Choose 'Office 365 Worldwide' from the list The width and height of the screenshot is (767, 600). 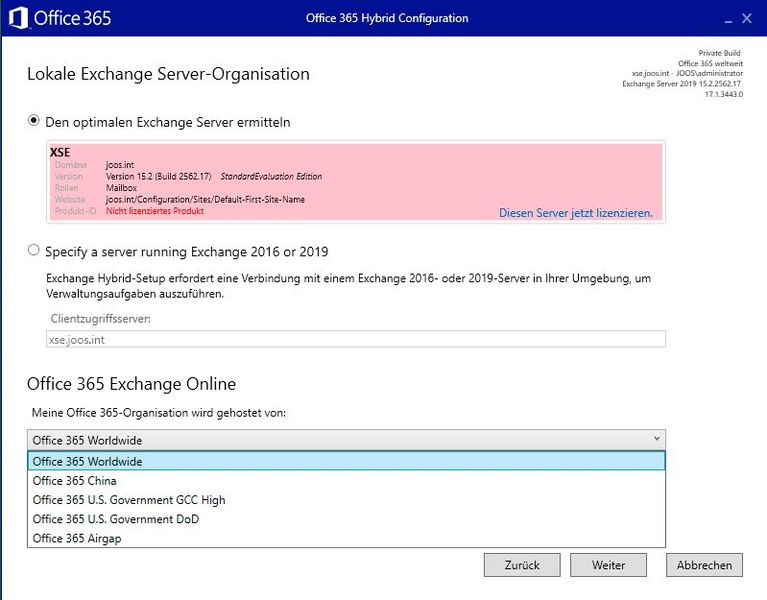click(346, 461)
